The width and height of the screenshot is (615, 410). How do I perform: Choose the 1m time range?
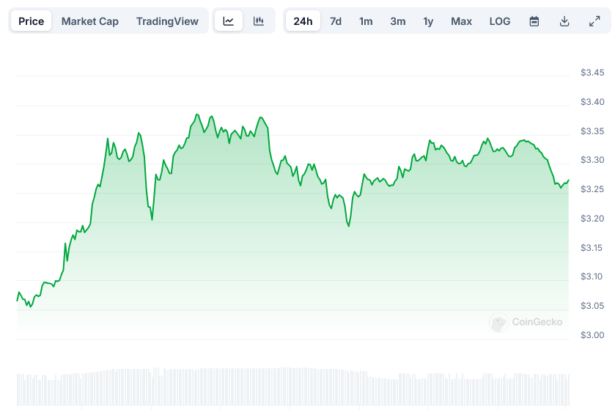point(366,21)
